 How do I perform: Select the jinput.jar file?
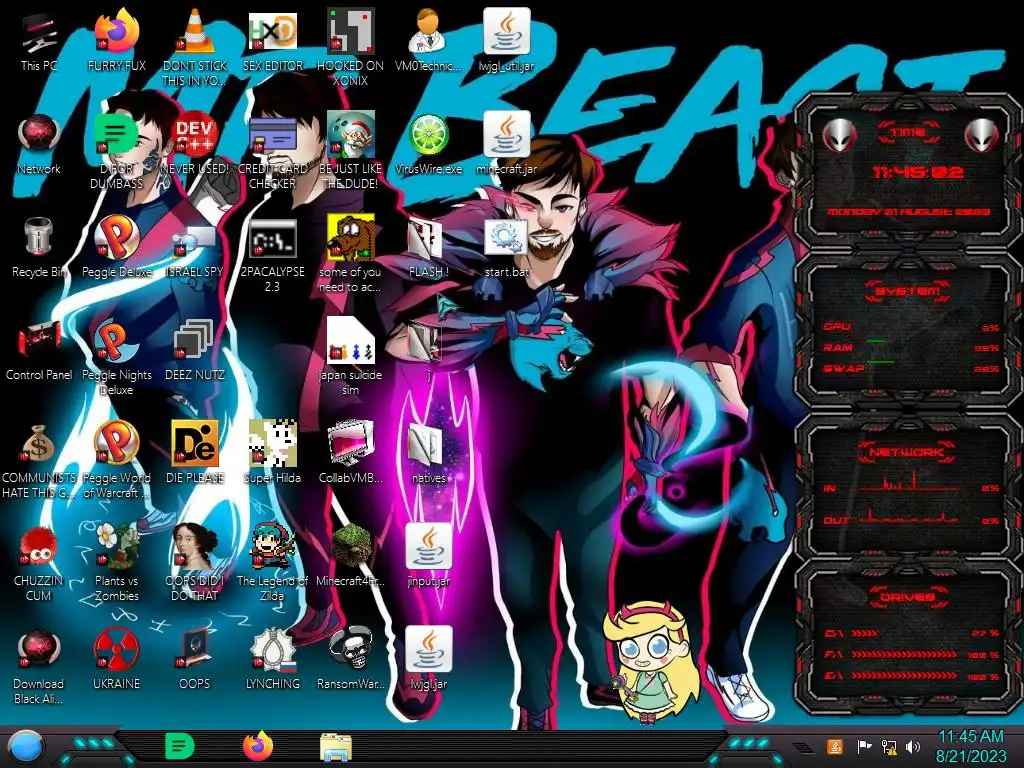[x=428, y=547]
